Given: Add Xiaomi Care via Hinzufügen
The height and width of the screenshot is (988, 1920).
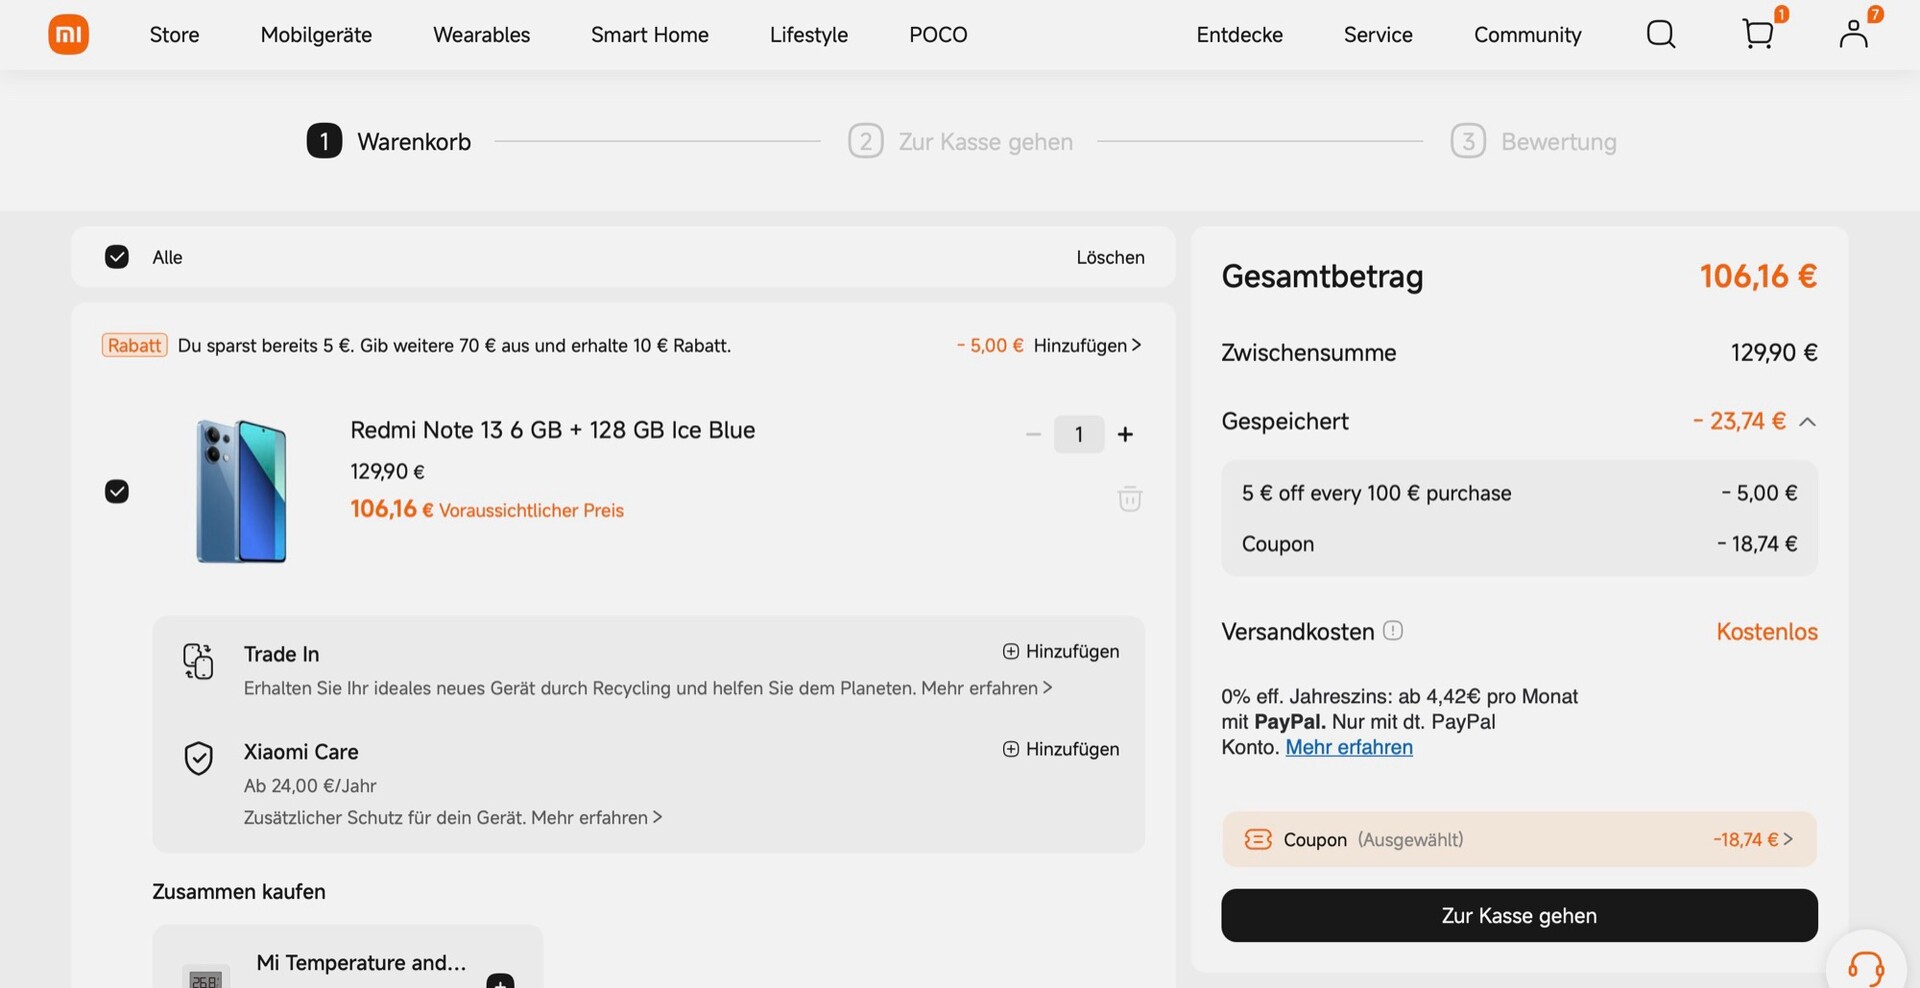Looking at the screenshot, I should 1061,749.
